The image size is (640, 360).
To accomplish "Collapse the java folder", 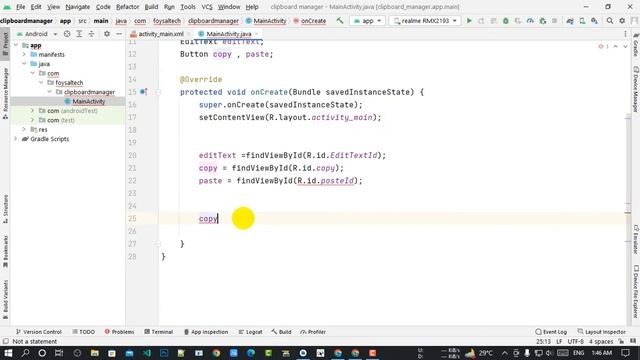I will point(24,64).
